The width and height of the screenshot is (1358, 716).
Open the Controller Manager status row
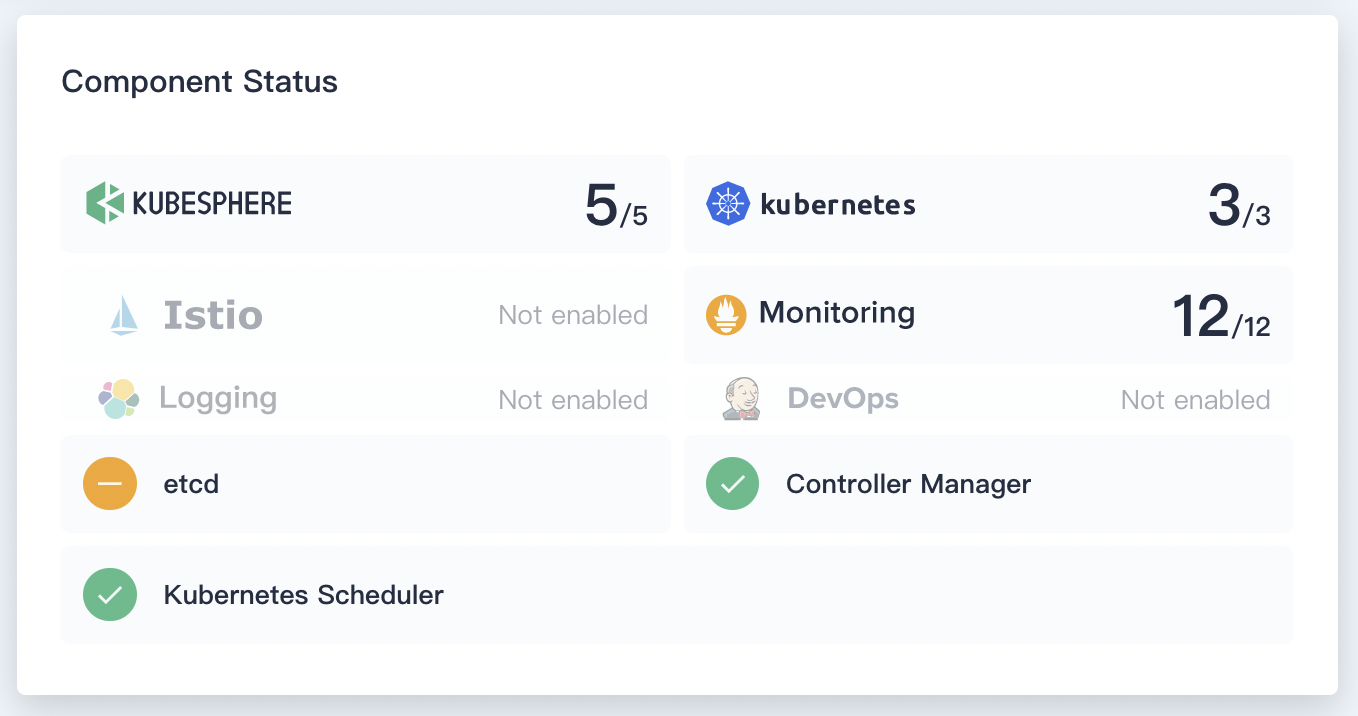click(x=988, y=483)
